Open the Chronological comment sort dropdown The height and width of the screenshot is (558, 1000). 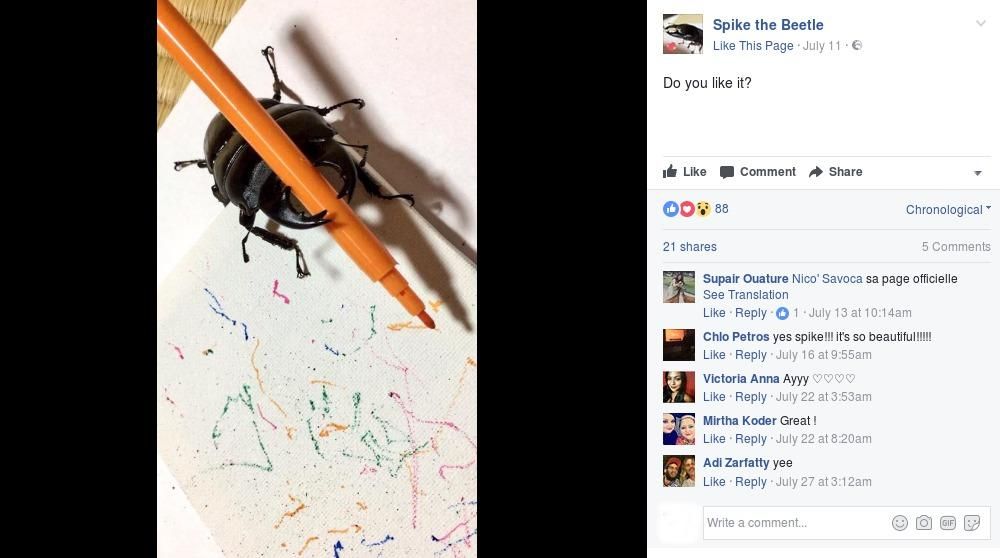[x=948, y=210]
